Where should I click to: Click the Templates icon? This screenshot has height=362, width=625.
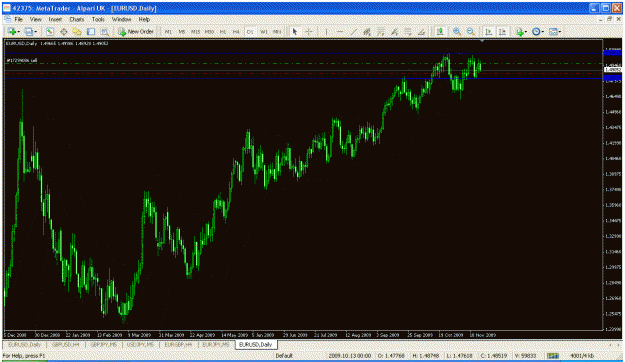[x=553, y=31]
